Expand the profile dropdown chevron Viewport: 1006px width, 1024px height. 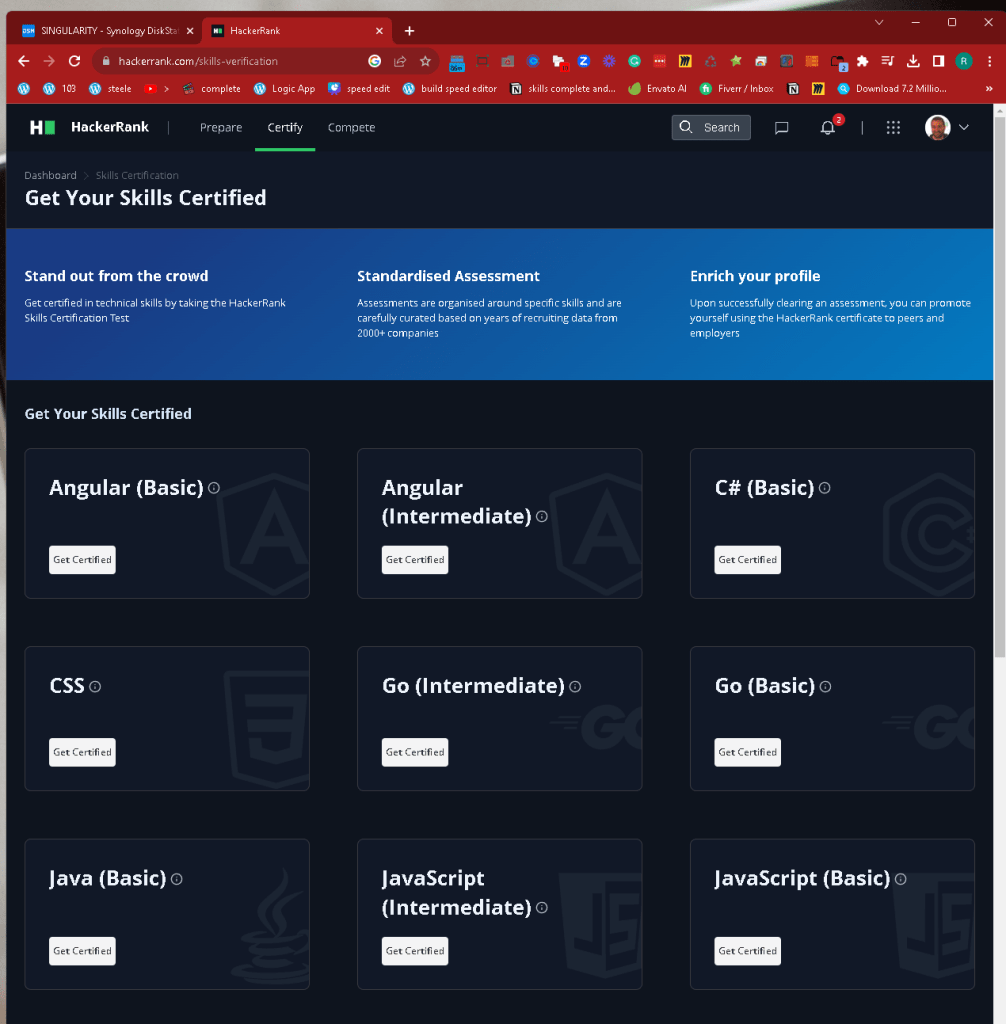[964, 127]
